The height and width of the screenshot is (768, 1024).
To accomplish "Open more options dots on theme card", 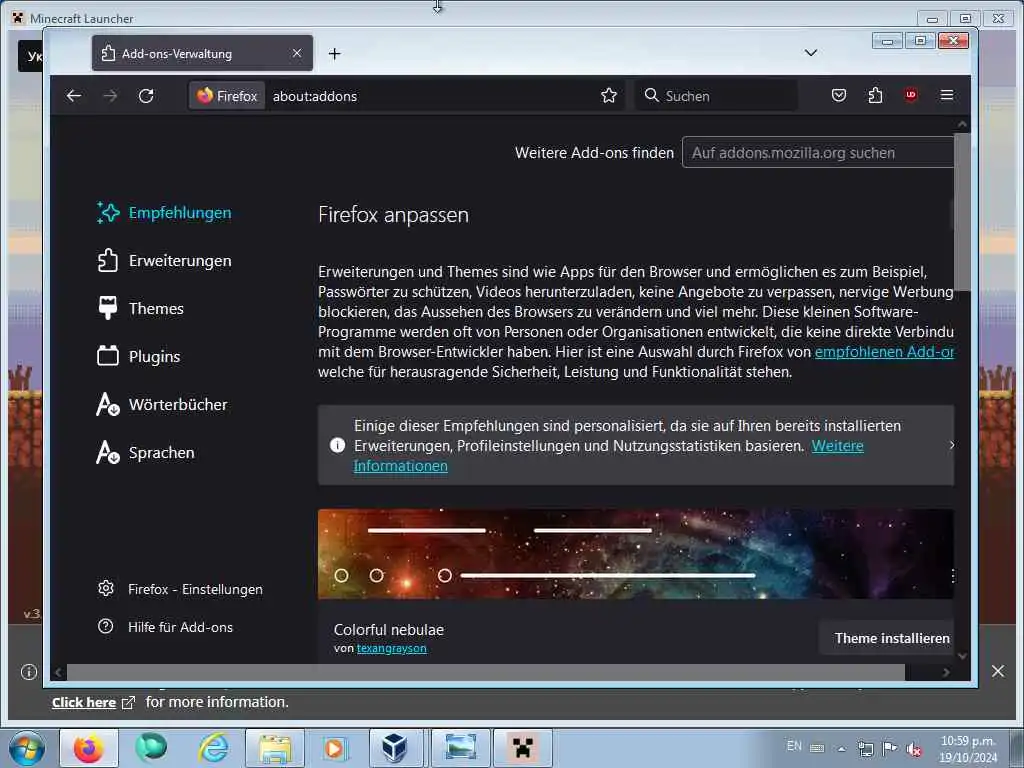I will pos(953,576).
